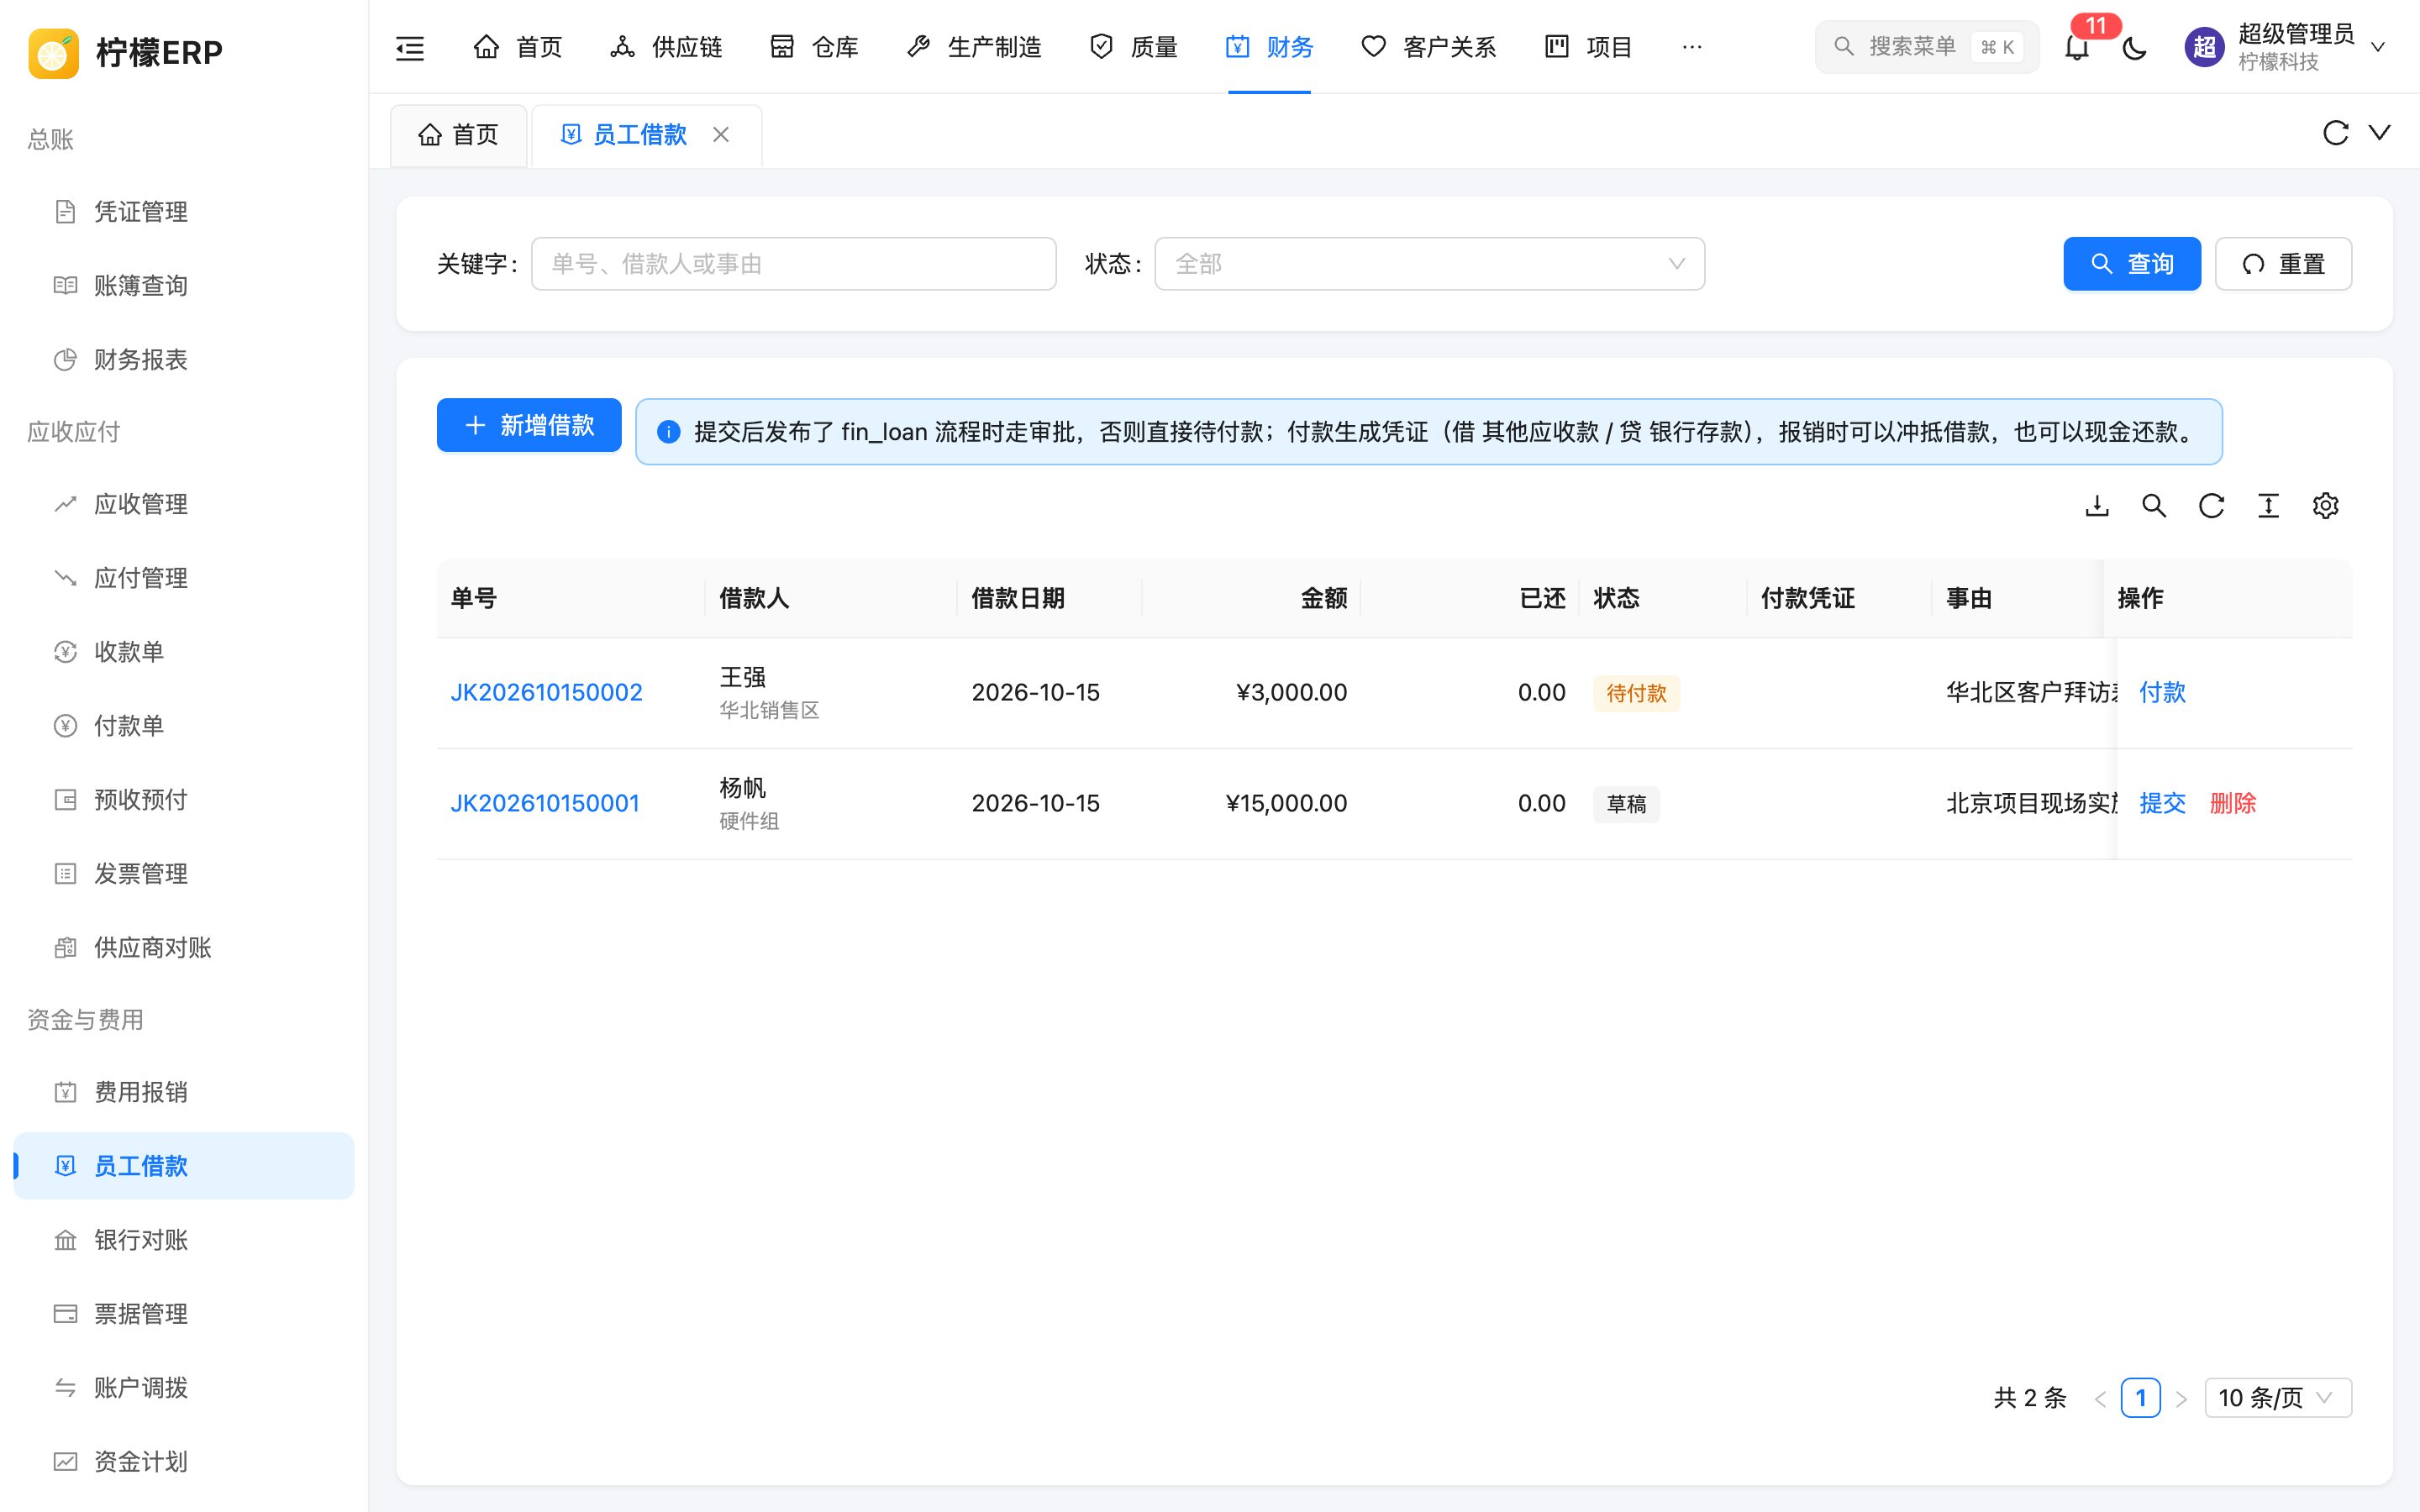The width and height of the screenshot is (2420, 1512).
Task: Click the 新增借款 button
Action: [529, 425]
